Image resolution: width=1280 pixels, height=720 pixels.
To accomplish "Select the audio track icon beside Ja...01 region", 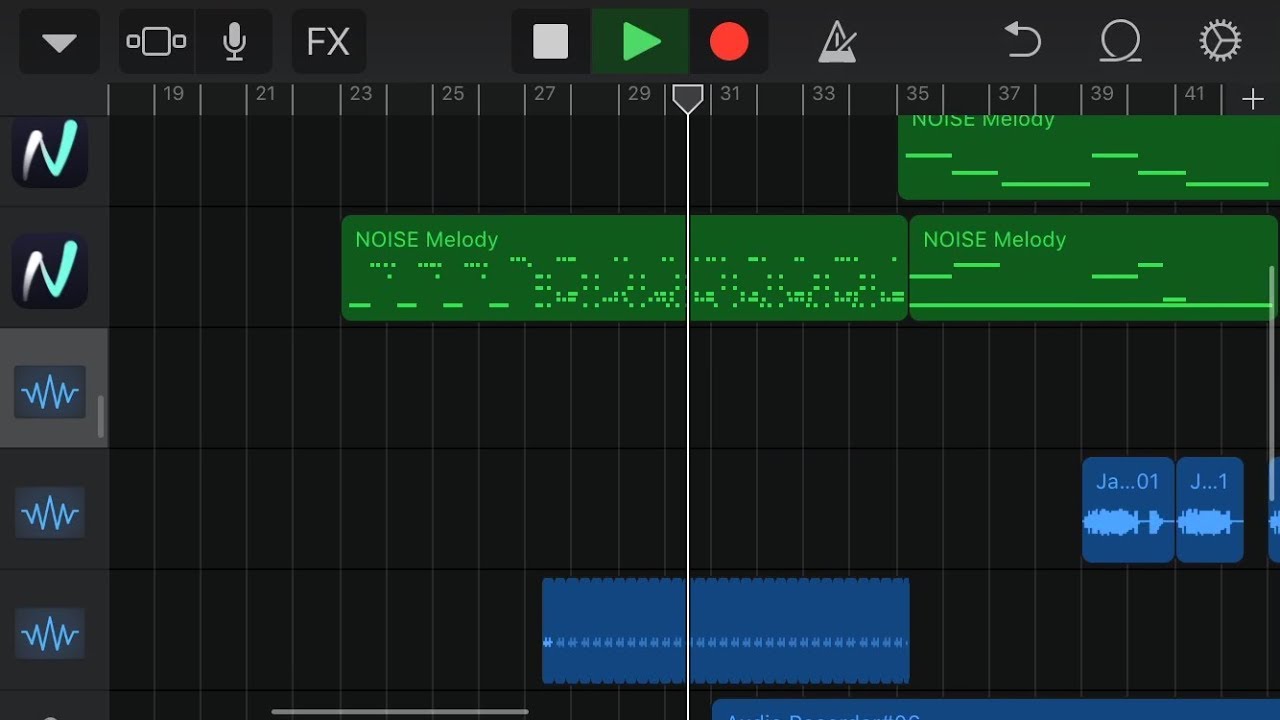I will tap(50, 514).
